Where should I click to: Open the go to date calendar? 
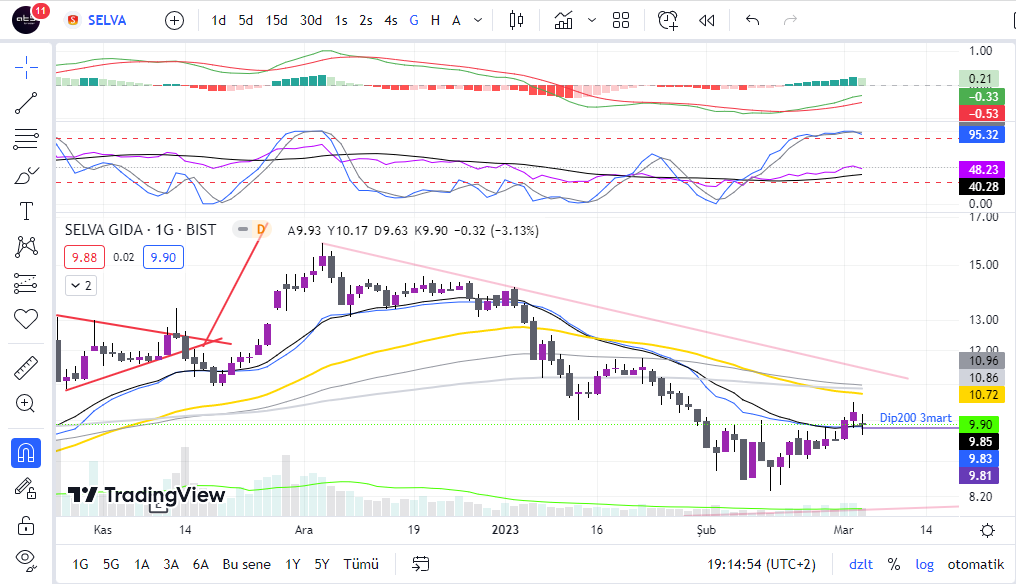coord(421,565)
